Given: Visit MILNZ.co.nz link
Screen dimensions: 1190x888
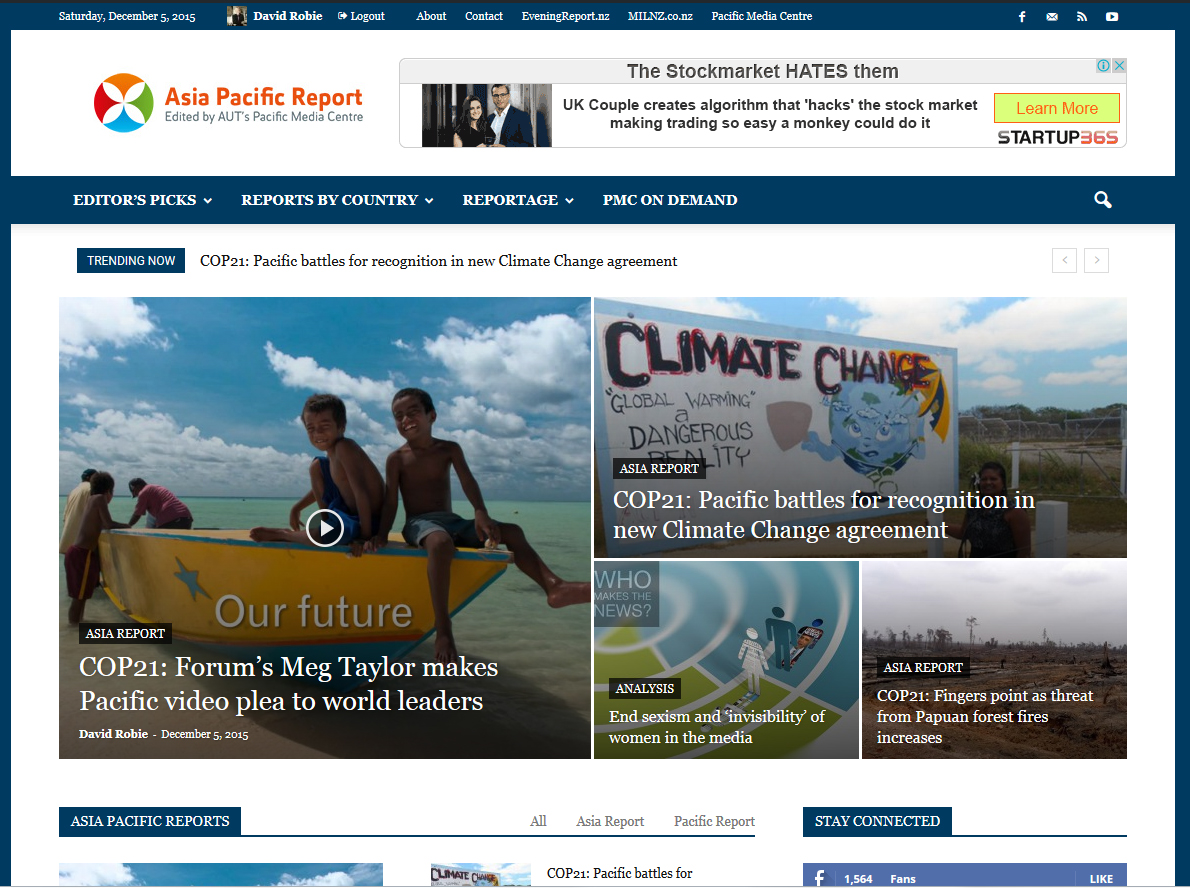Looking at the screenshot, I should (660, 16).
